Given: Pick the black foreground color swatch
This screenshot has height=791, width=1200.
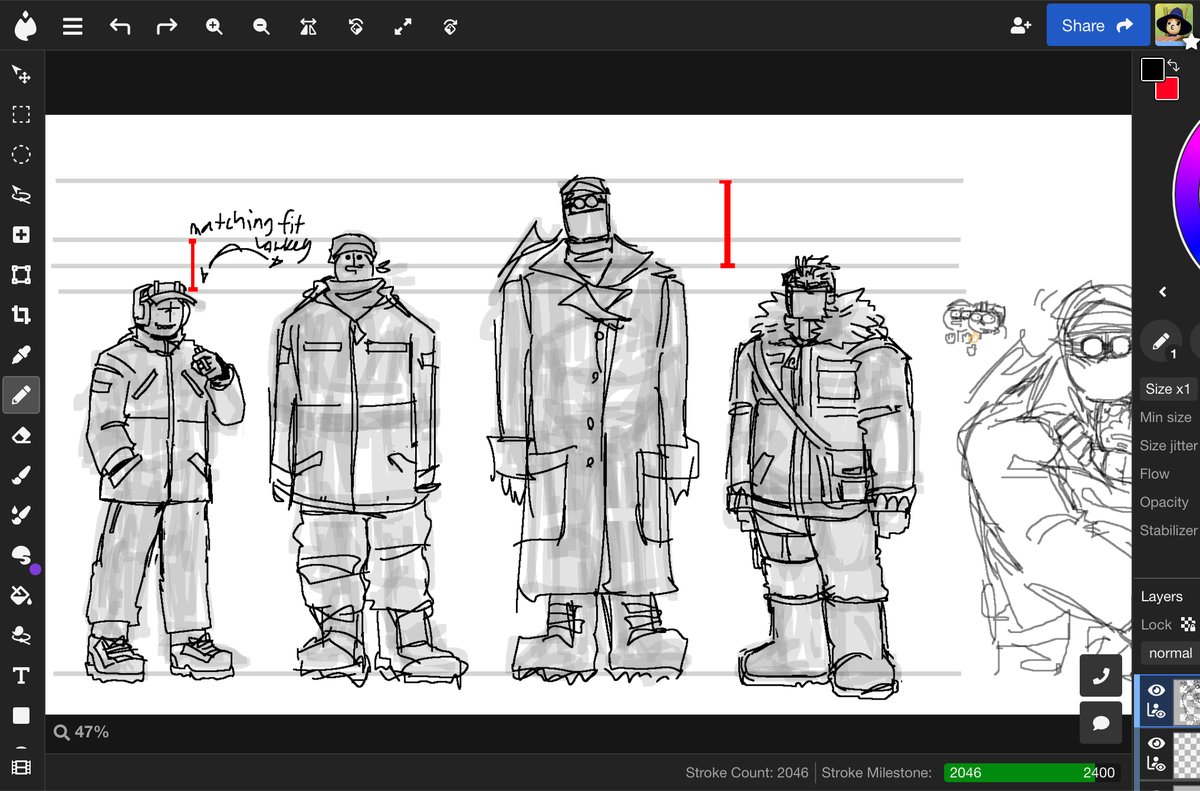Looking at the screenshot, I should coord(1153,69).
